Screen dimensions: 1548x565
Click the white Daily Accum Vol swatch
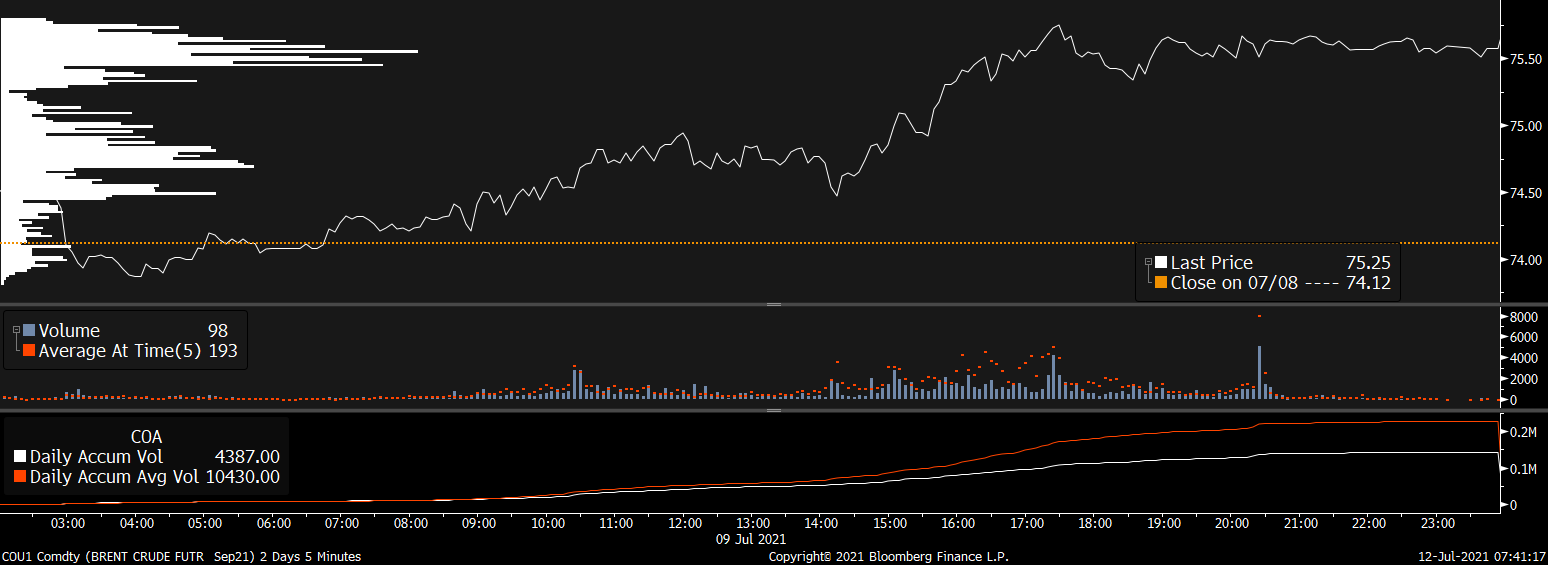20,457
